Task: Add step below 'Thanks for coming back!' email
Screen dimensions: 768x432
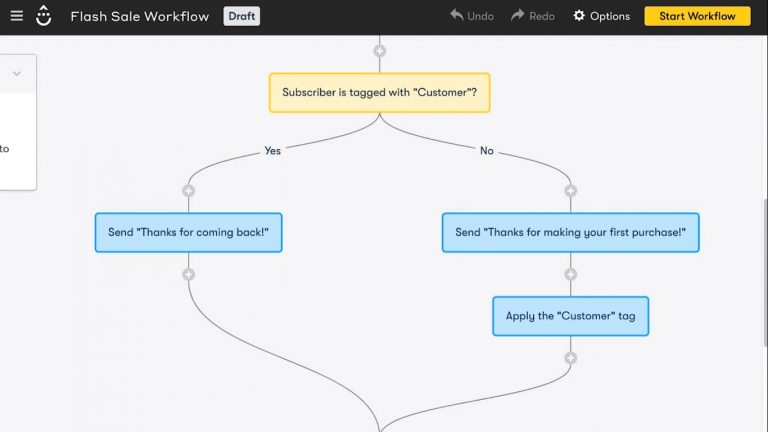Action: 189,274
